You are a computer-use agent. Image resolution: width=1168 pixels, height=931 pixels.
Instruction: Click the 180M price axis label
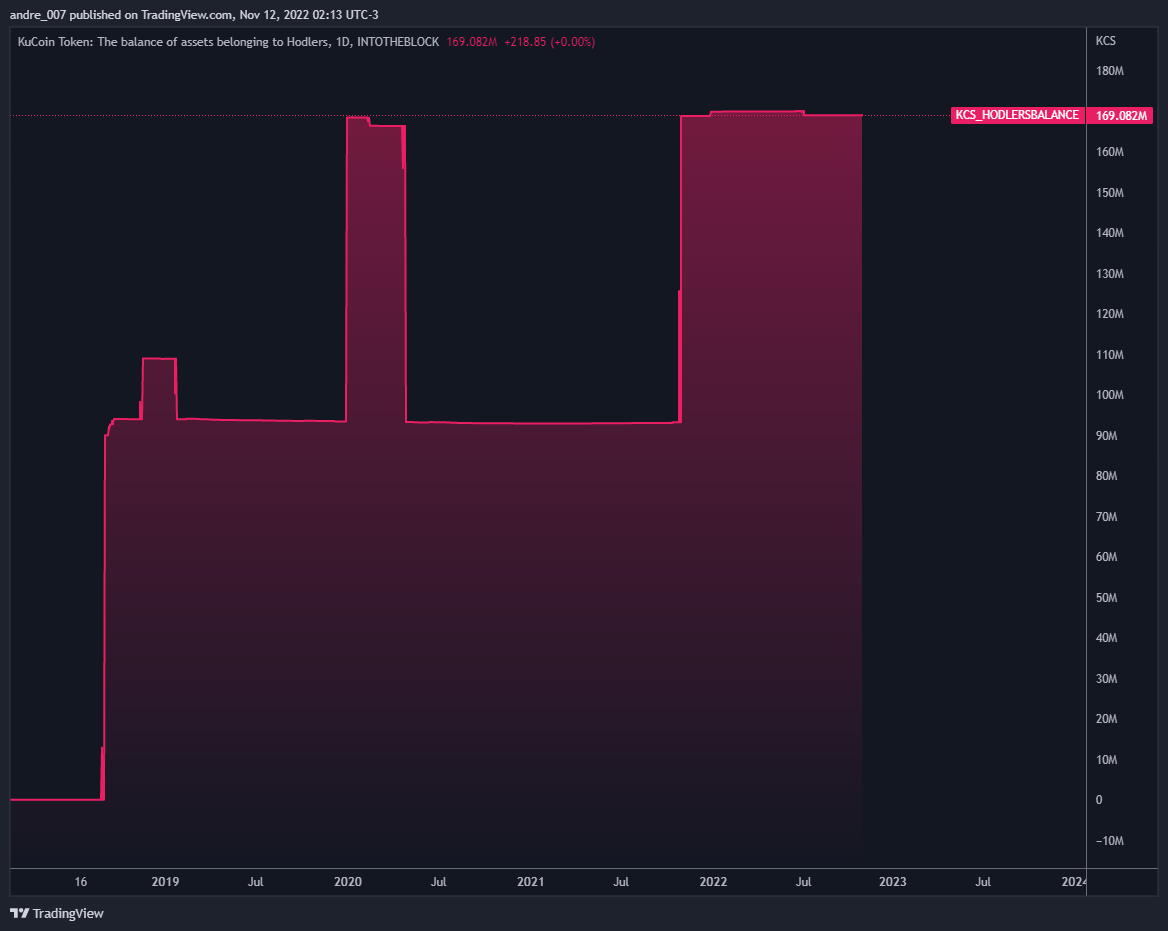tap(1109, 71)
